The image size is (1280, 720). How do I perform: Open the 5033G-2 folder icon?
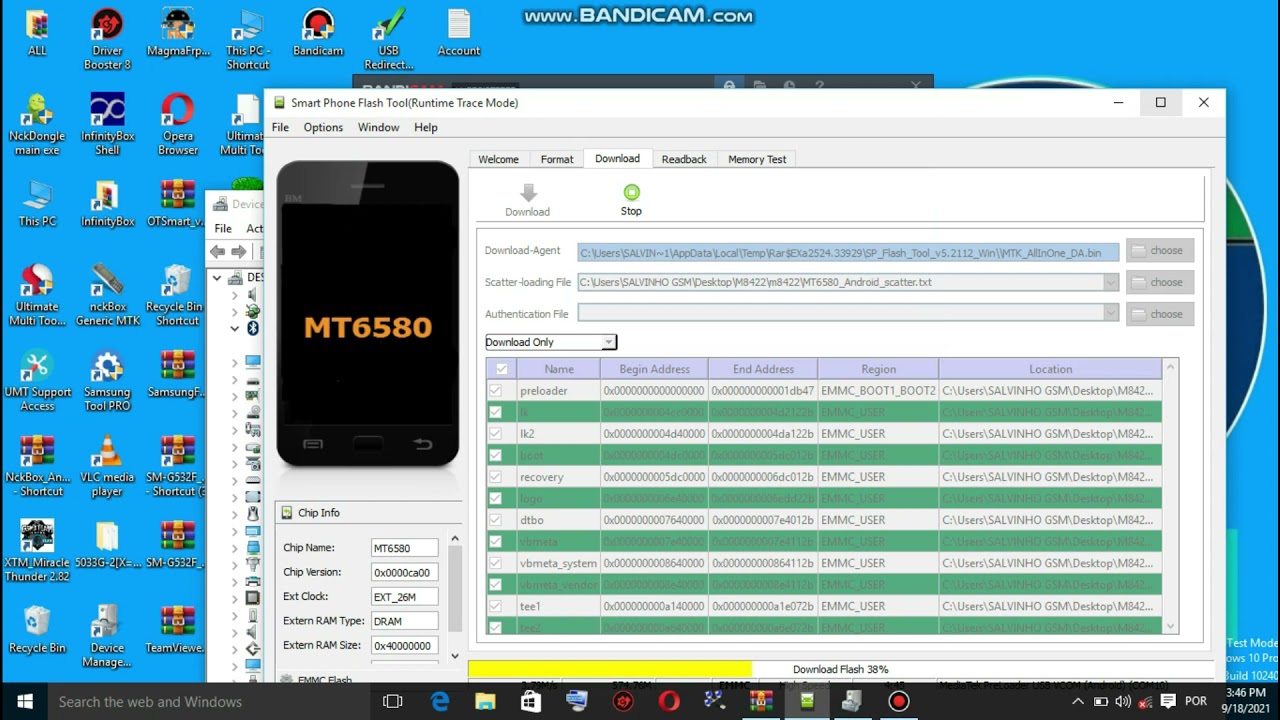point(107,545)
